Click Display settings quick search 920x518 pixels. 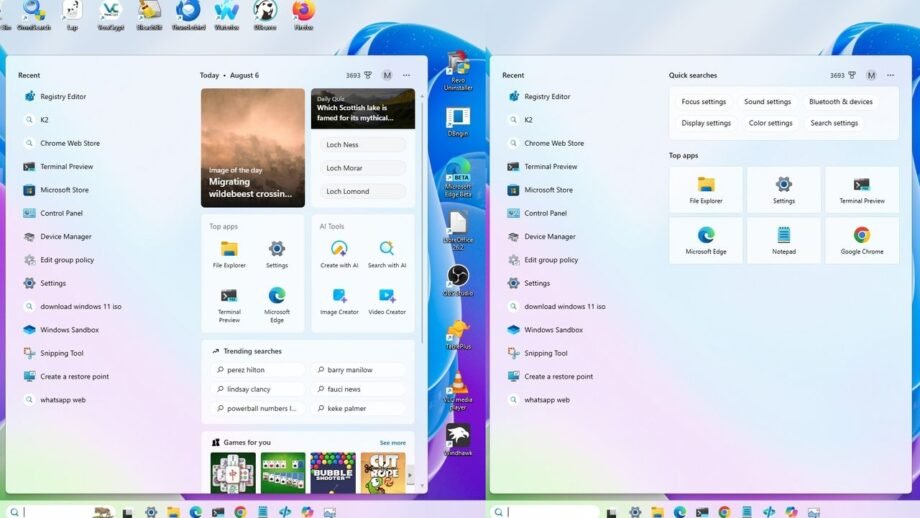706,123
